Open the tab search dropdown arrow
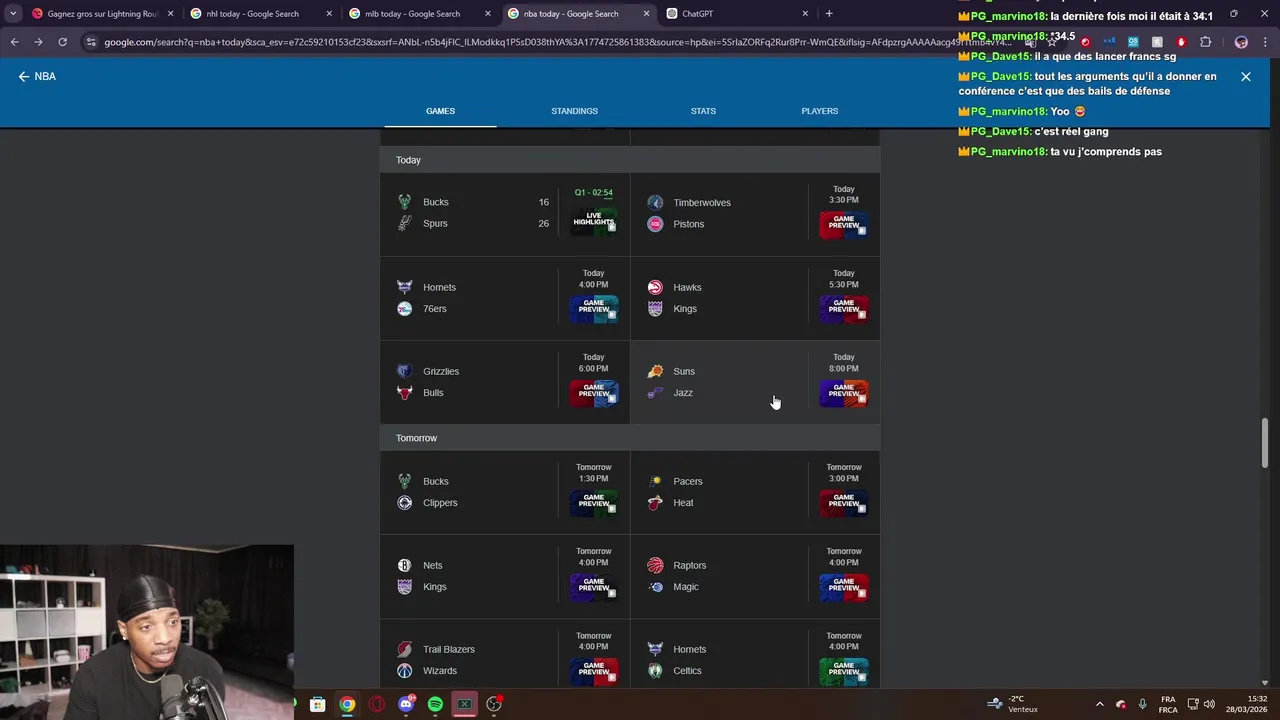 point(13,14)
